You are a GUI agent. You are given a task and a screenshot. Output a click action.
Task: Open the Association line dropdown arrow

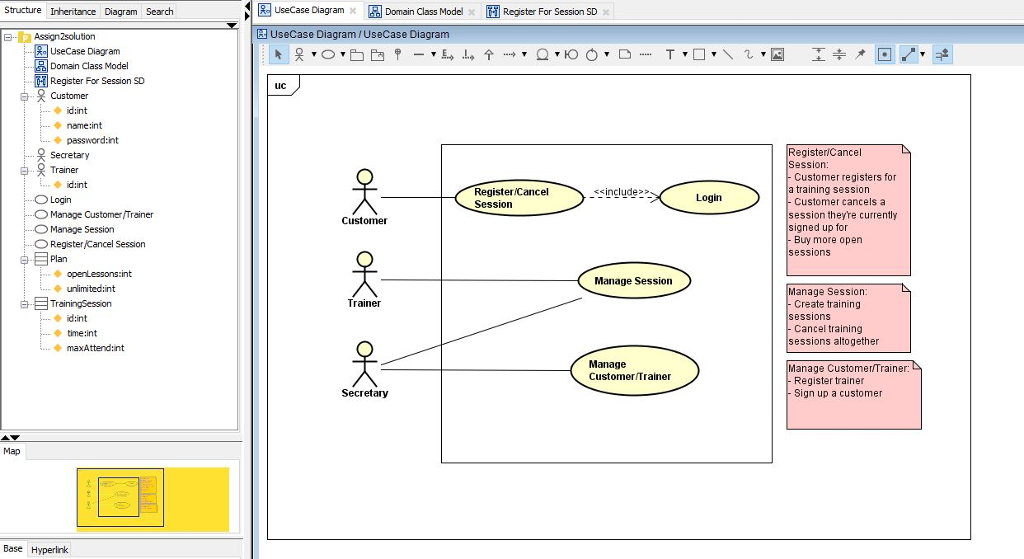(x=433, y=55)
